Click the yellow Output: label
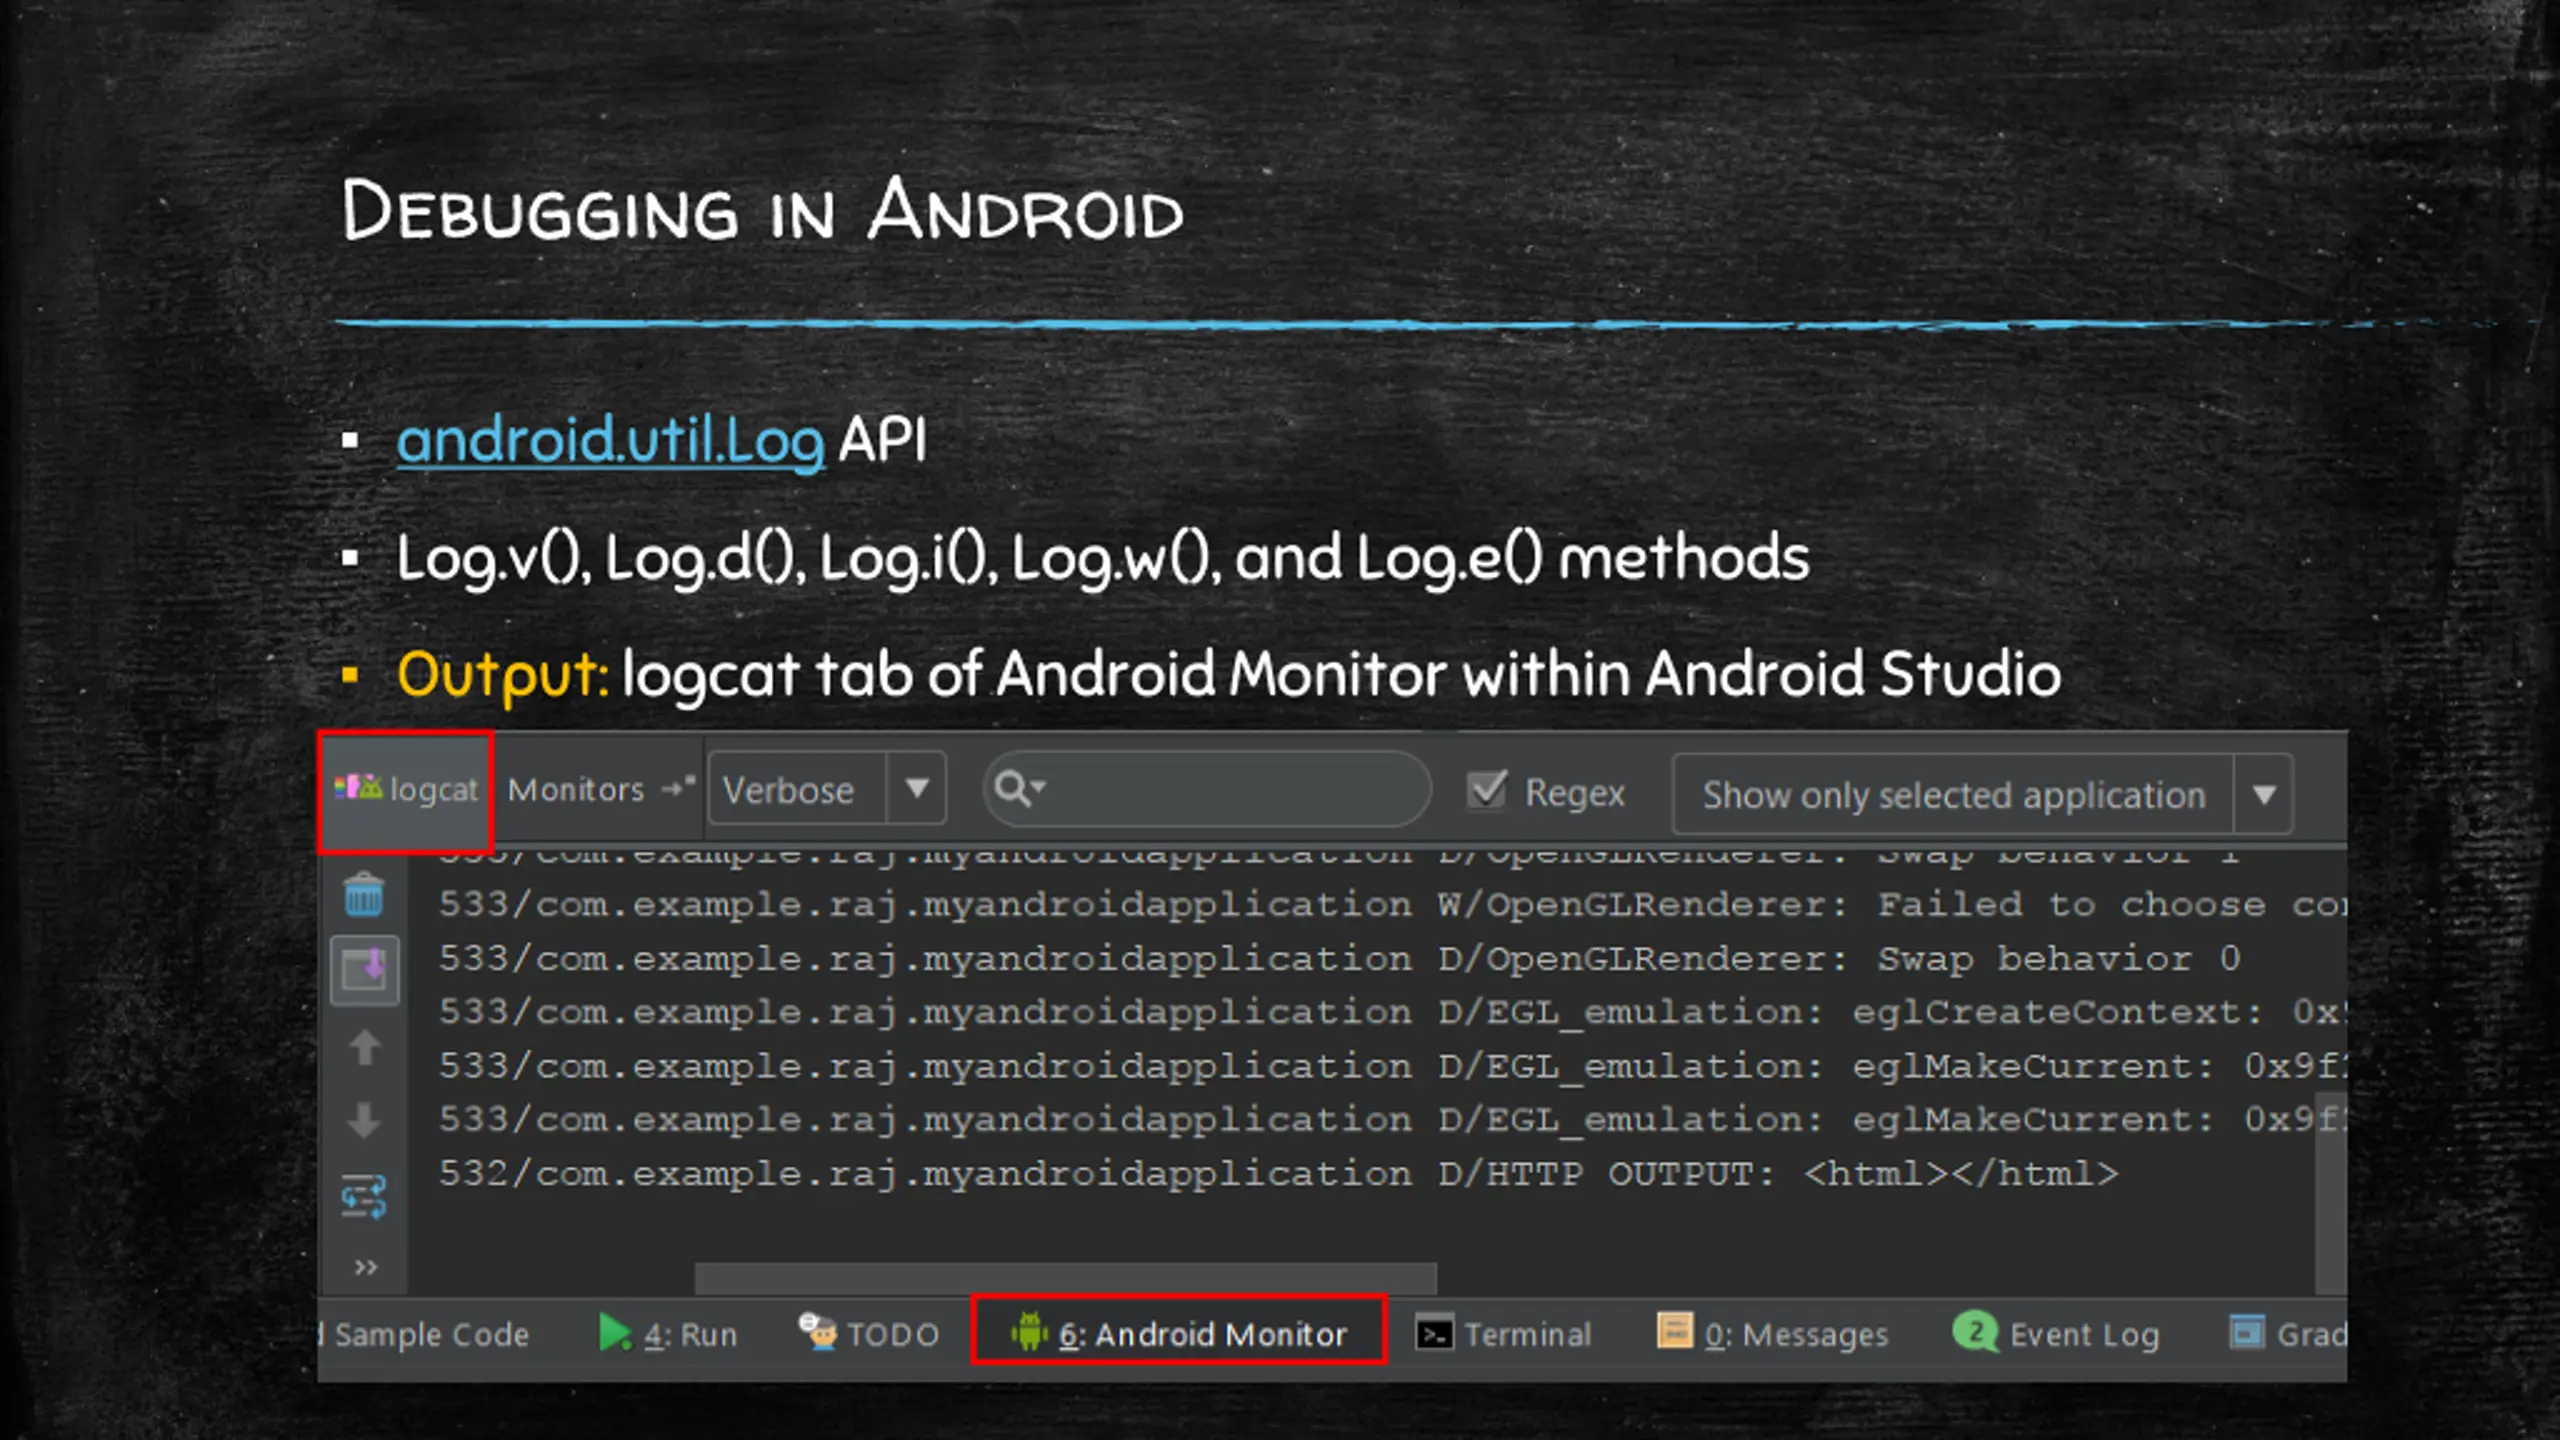 point(502,675)
